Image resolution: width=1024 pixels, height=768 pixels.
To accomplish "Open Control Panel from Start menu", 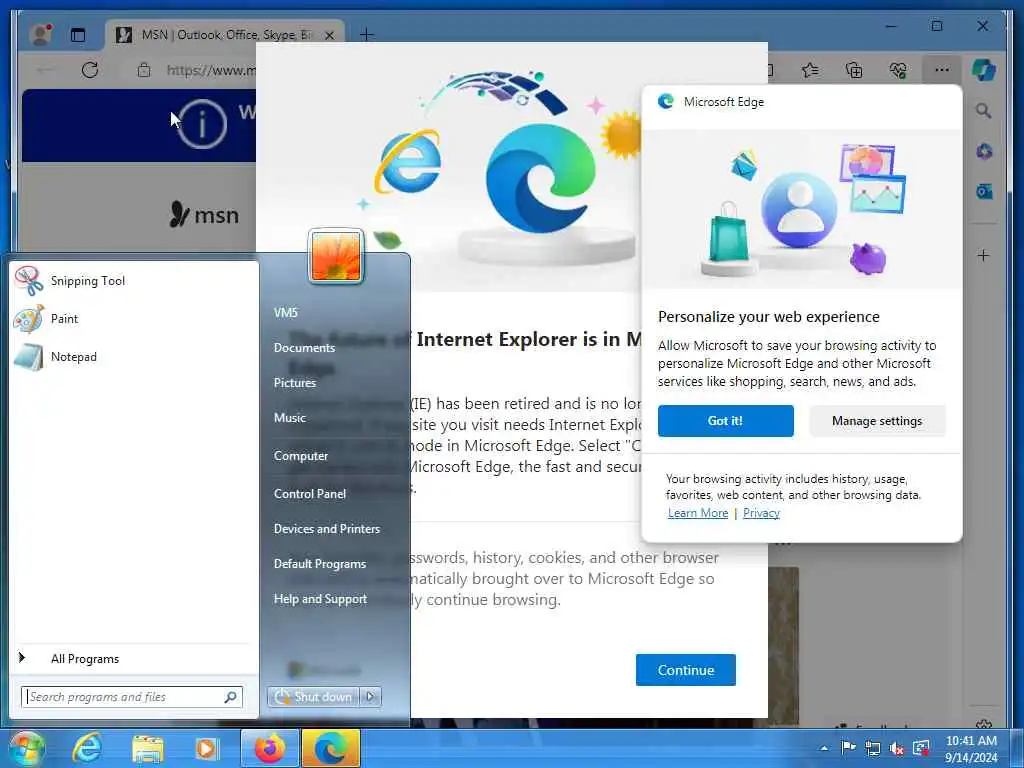I will [x=310, y=494].
